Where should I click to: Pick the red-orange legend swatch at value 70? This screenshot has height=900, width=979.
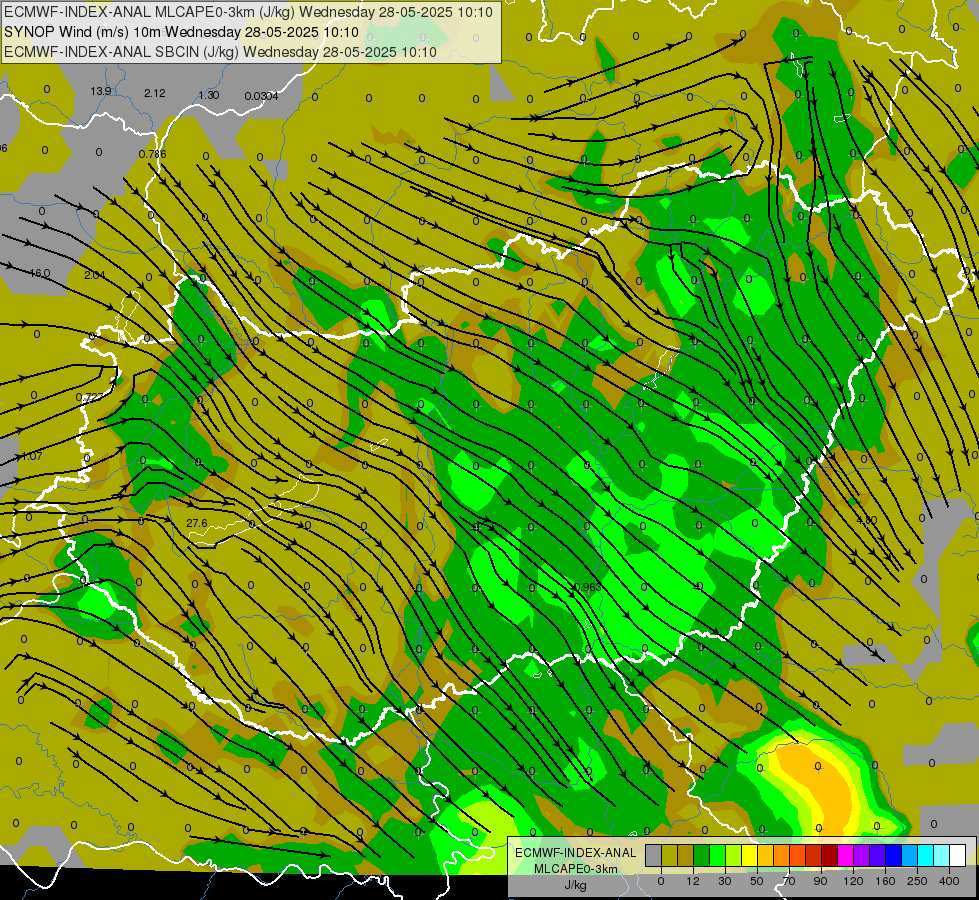point(798,855)
